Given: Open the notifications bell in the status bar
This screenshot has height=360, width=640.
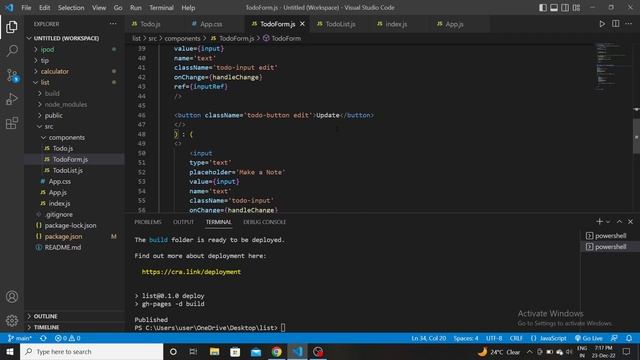Looking at the screenshot, I should point(629,338).
